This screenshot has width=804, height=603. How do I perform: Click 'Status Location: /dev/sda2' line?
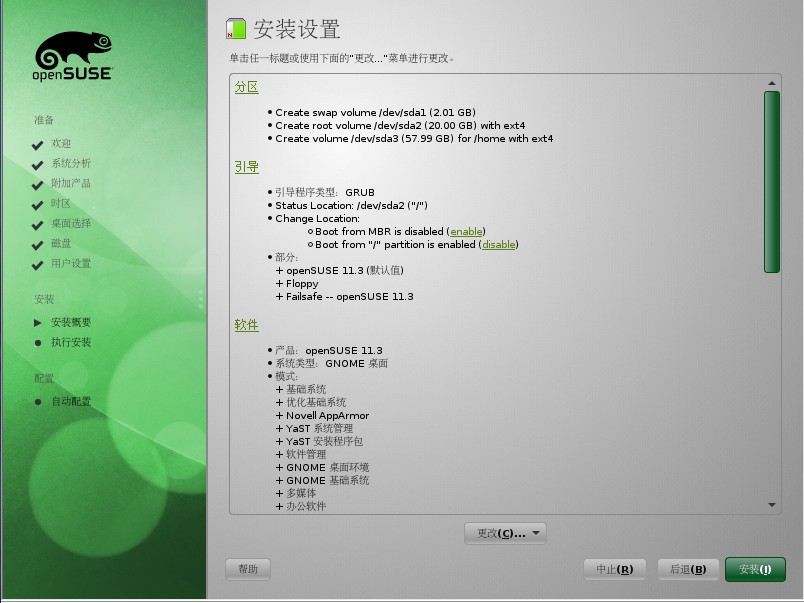[x=351, y=206]
